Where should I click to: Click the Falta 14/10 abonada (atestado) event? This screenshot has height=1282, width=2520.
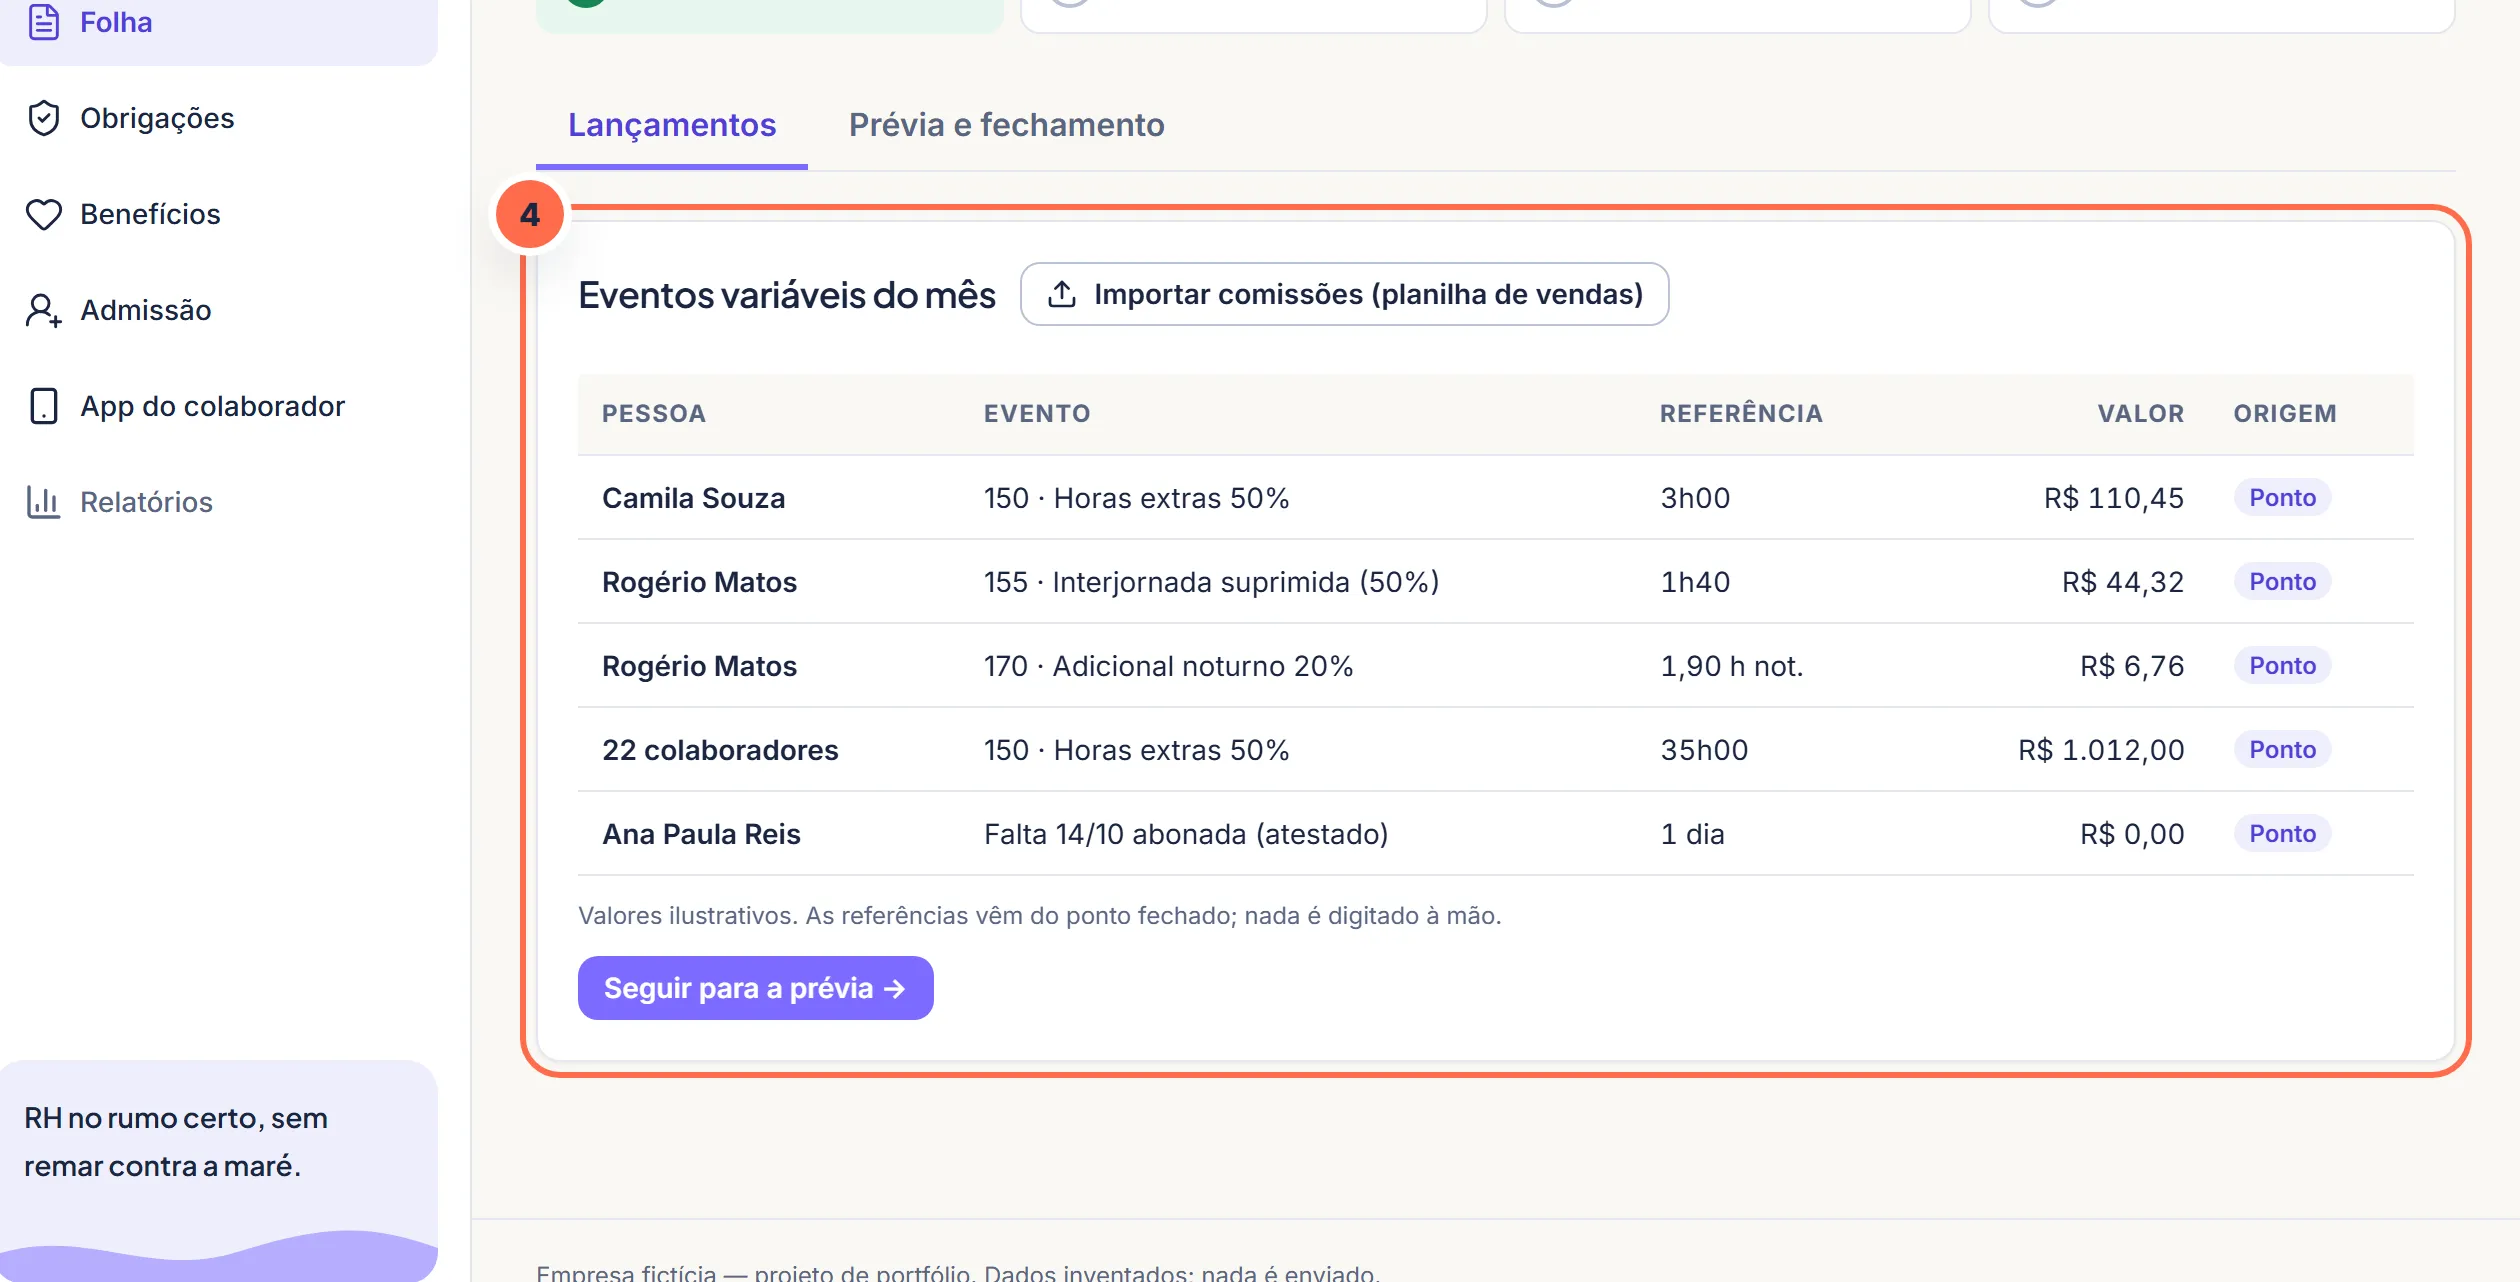(1186, 834)
